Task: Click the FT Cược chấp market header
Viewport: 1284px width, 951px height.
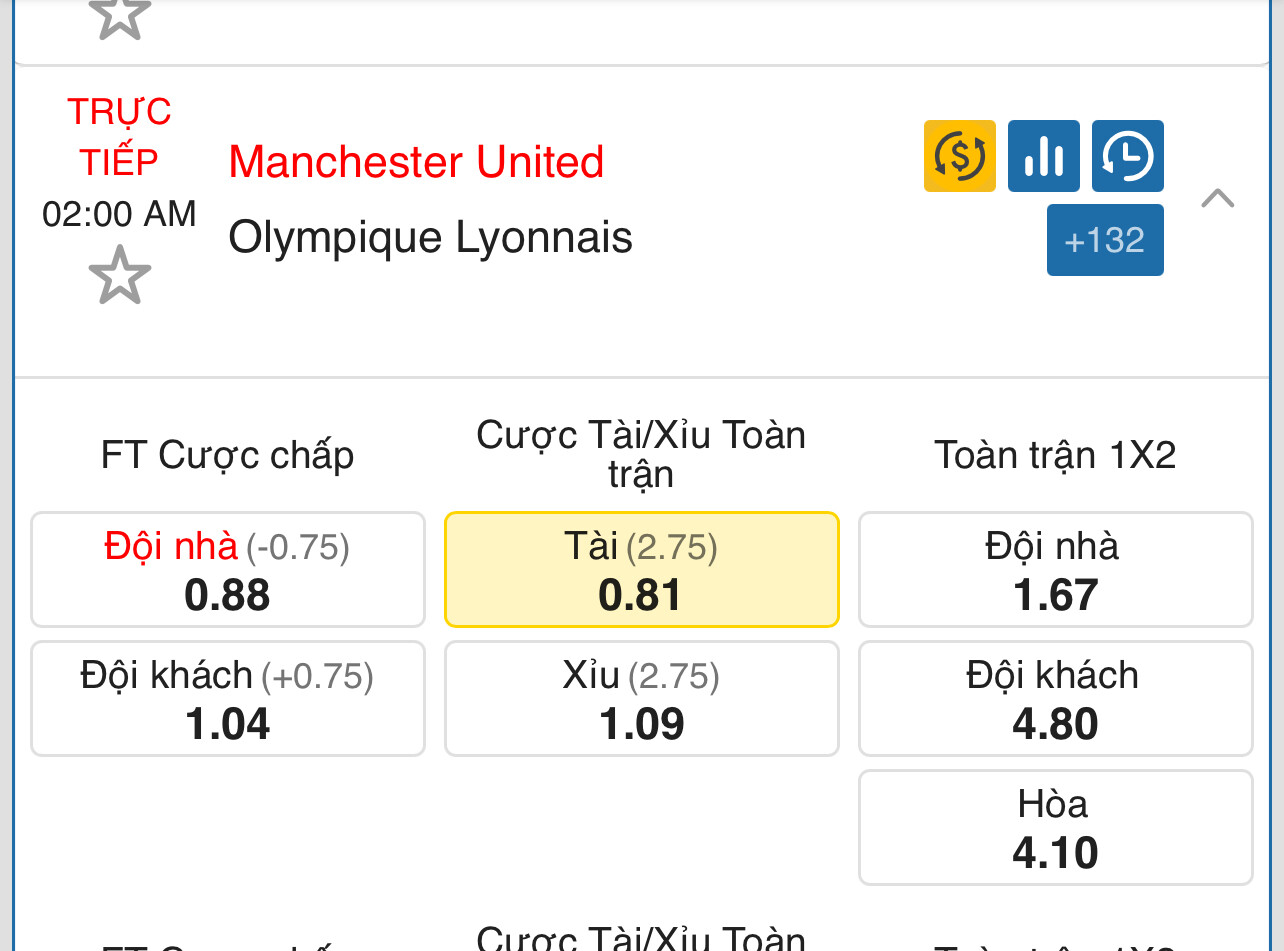Action: [228, 455]
